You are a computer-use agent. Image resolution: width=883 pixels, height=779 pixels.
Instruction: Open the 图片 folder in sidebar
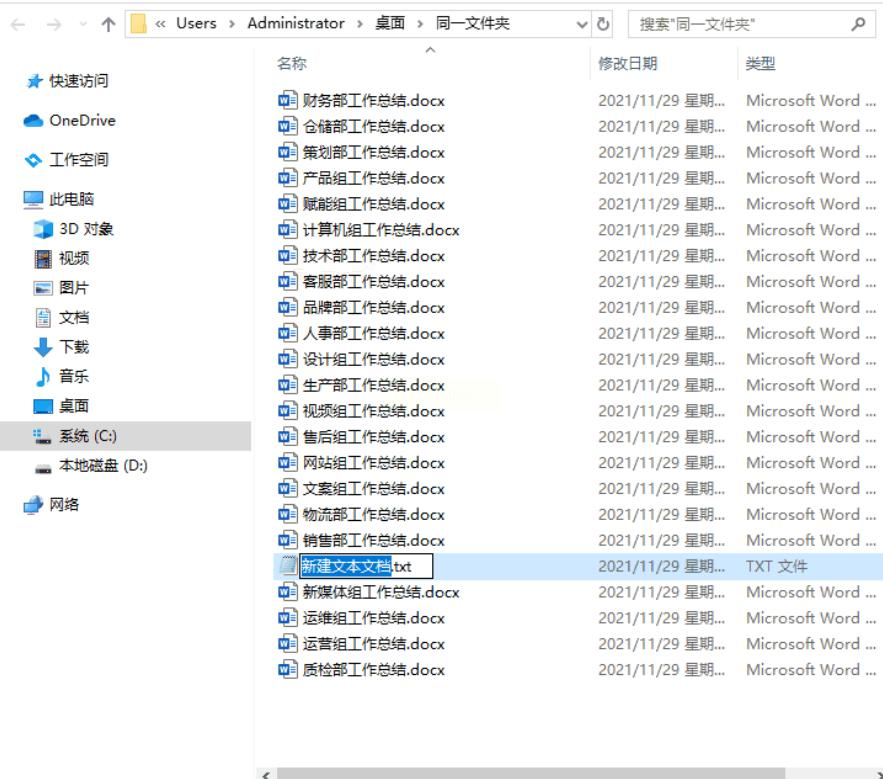(x=74, y=288)
